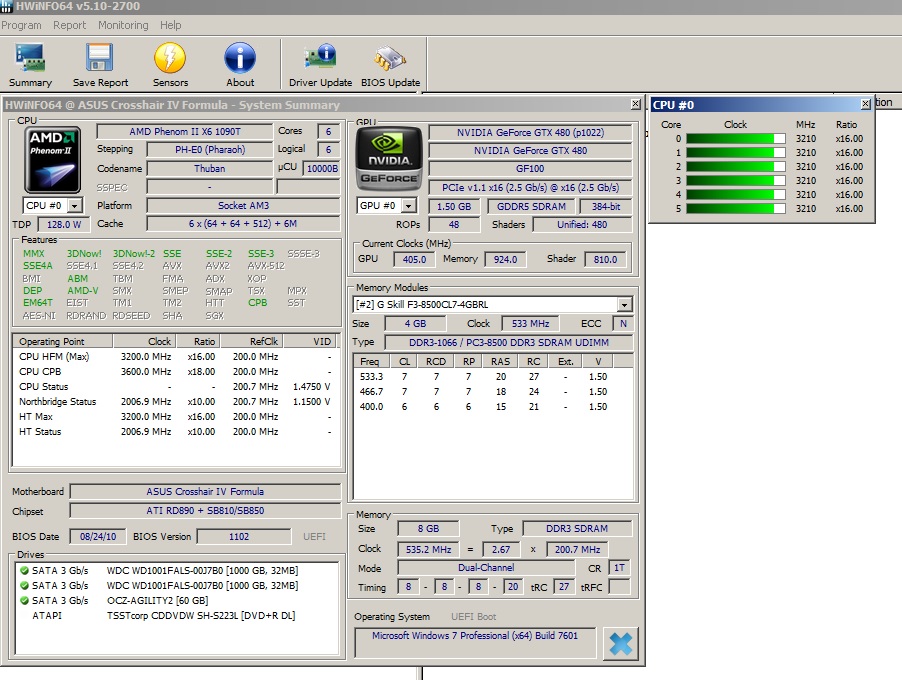902x680 pixels.
Task: Open the G Skill memory module dropdown
Action: tap(624, 305)
